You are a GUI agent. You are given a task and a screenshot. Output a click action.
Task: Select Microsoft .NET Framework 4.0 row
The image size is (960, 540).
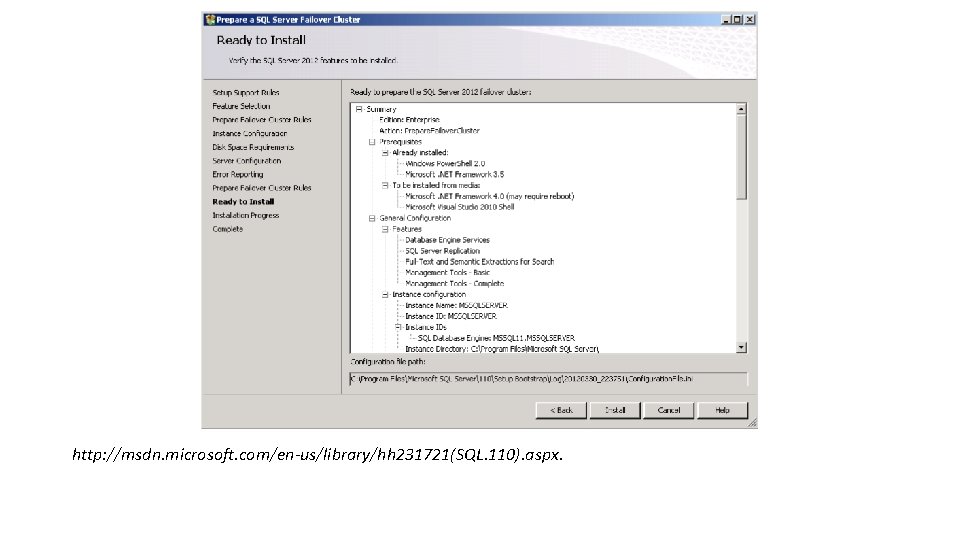[x=489, y=196]
